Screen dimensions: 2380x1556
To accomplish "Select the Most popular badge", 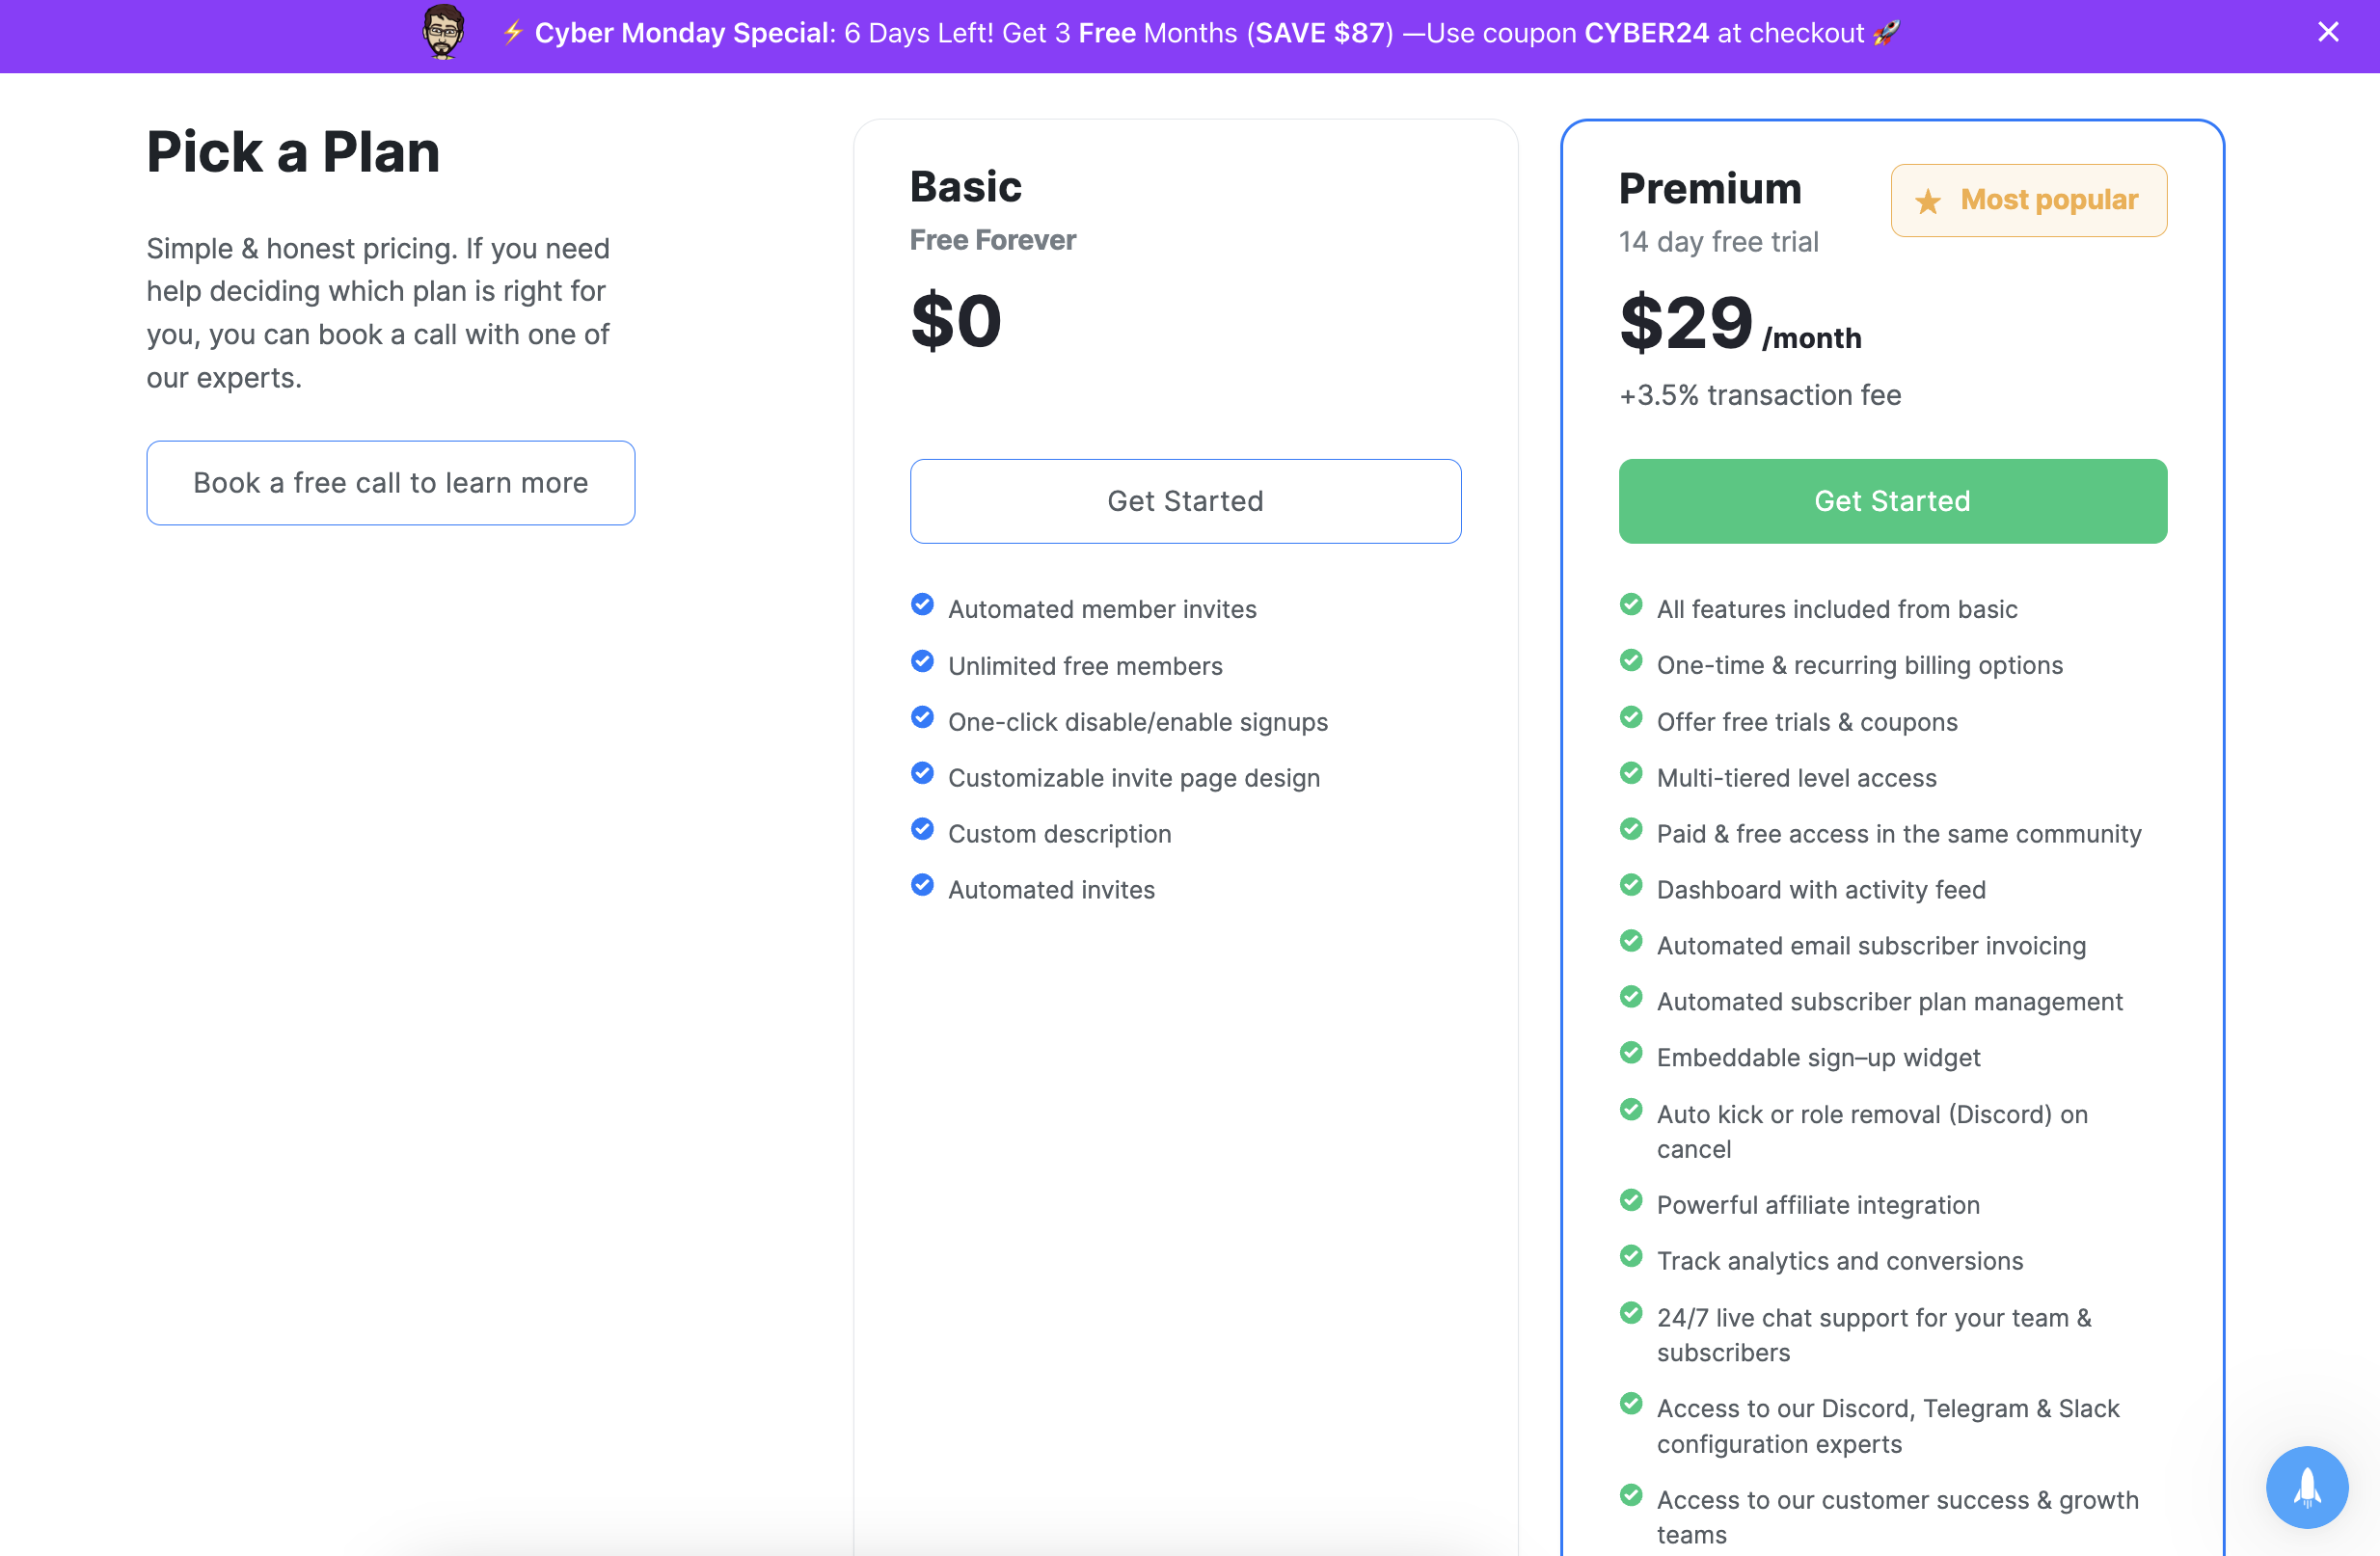I will click(2028, 200).
